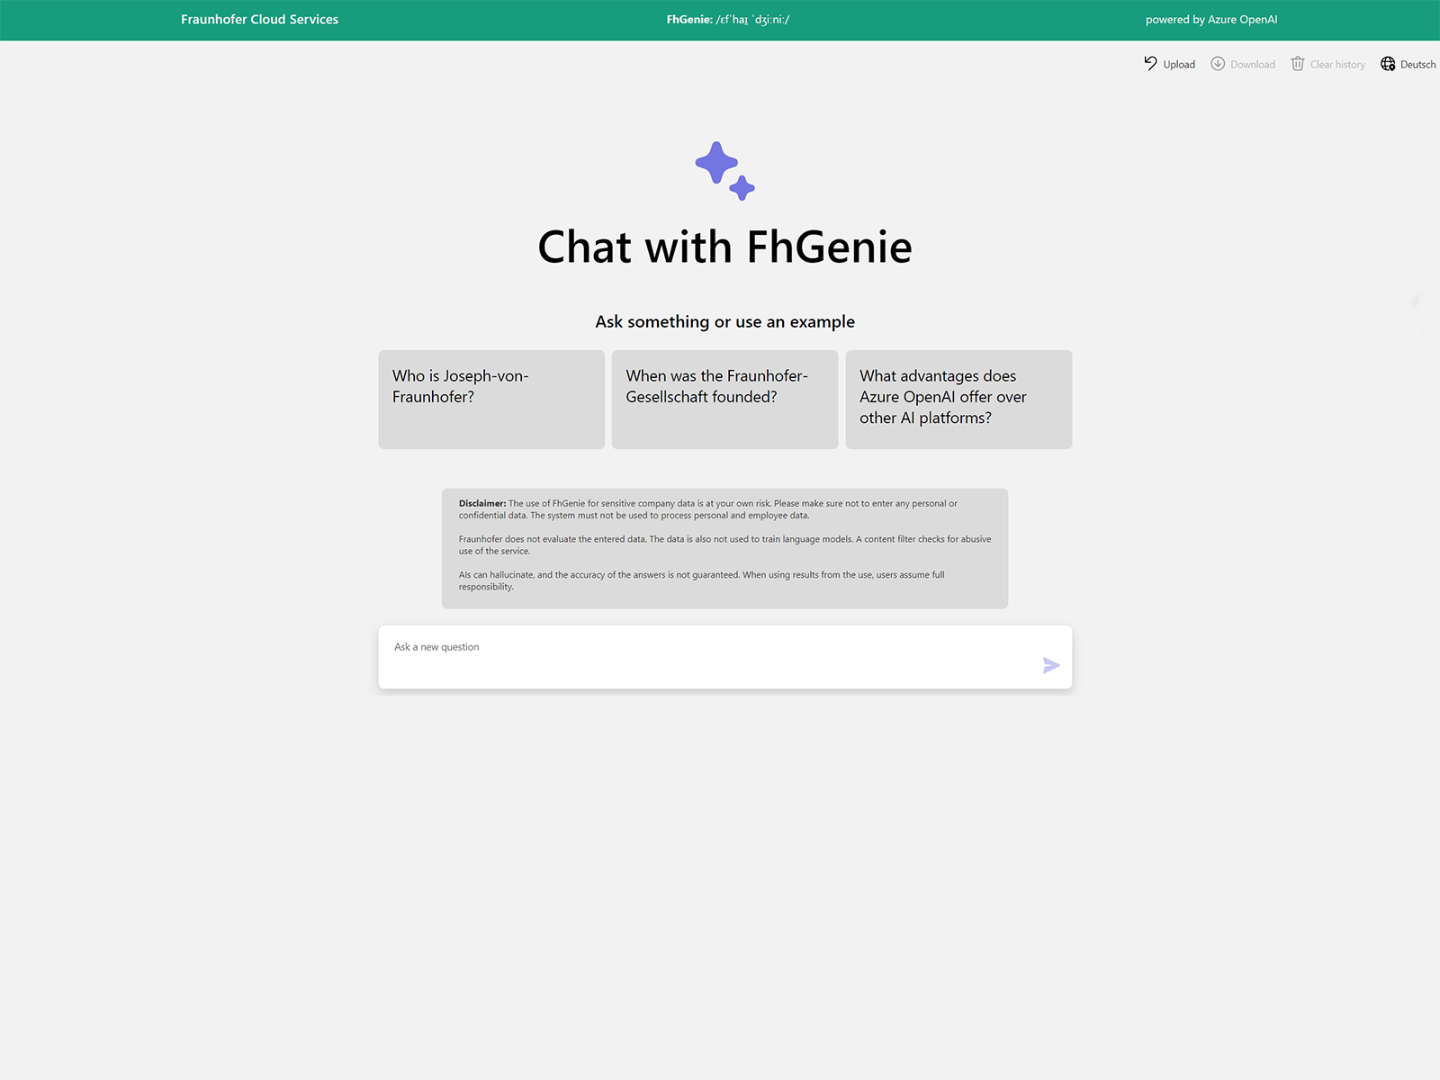This screenshot has height=1080, width=1440.
Task: Click the Deutsch language switch
Action: (x=1416, y=63)
